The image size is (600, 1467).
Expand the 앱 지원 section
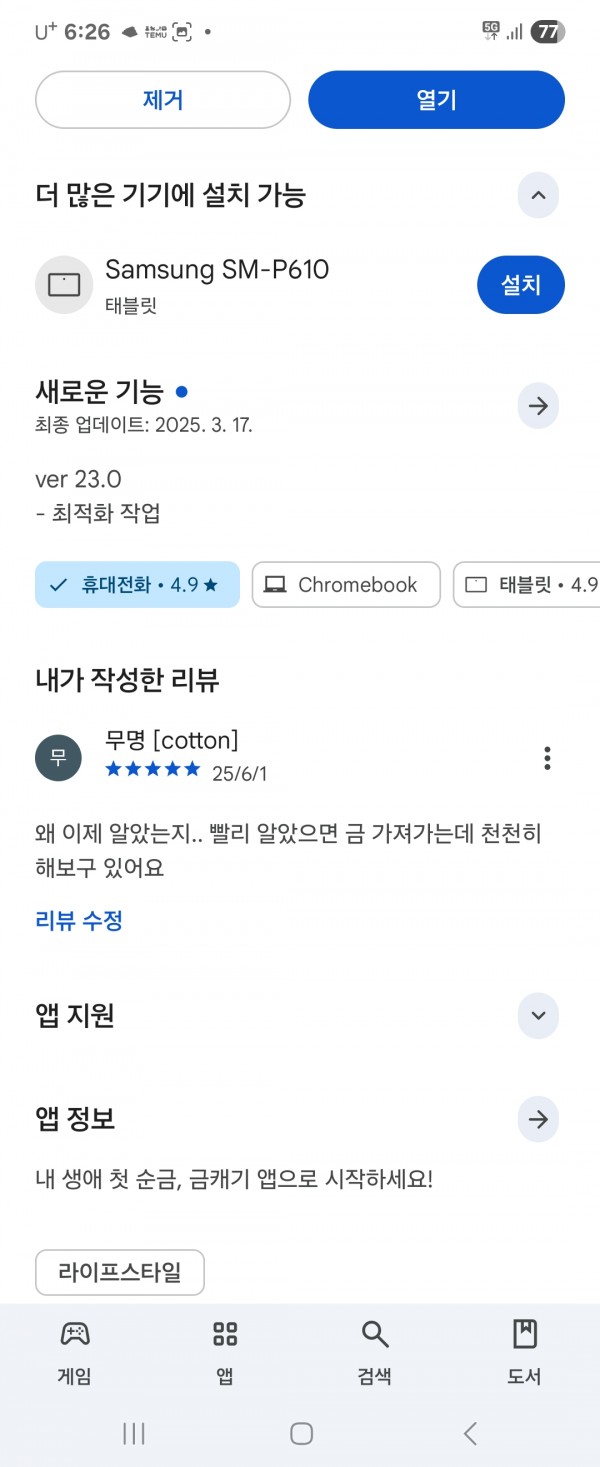538,1016
